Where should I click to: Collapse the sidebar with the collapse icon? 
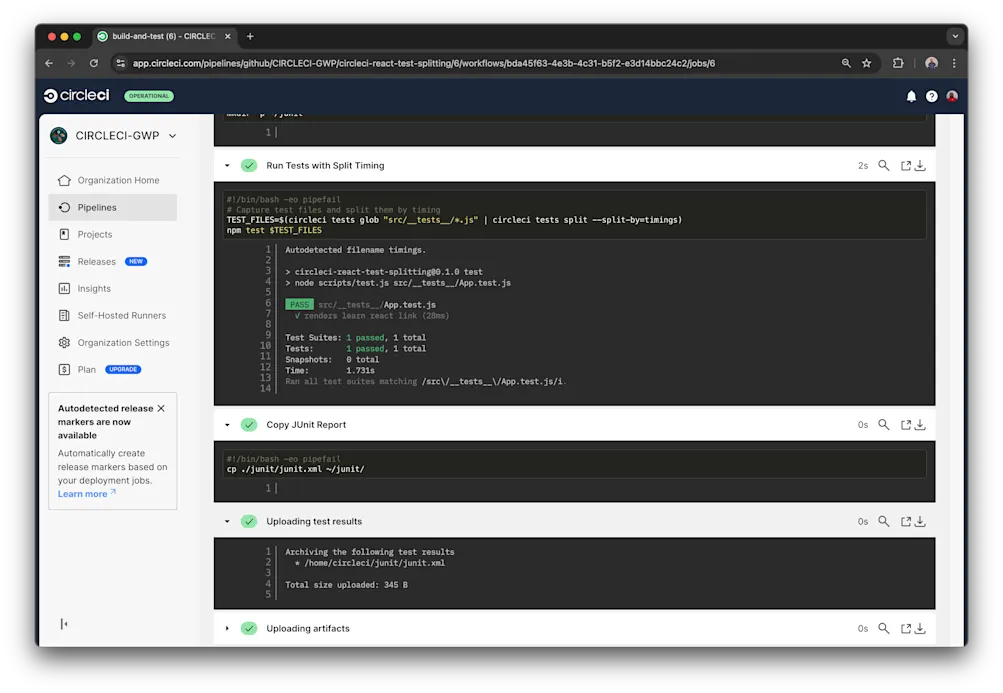(x=64, y=624)
